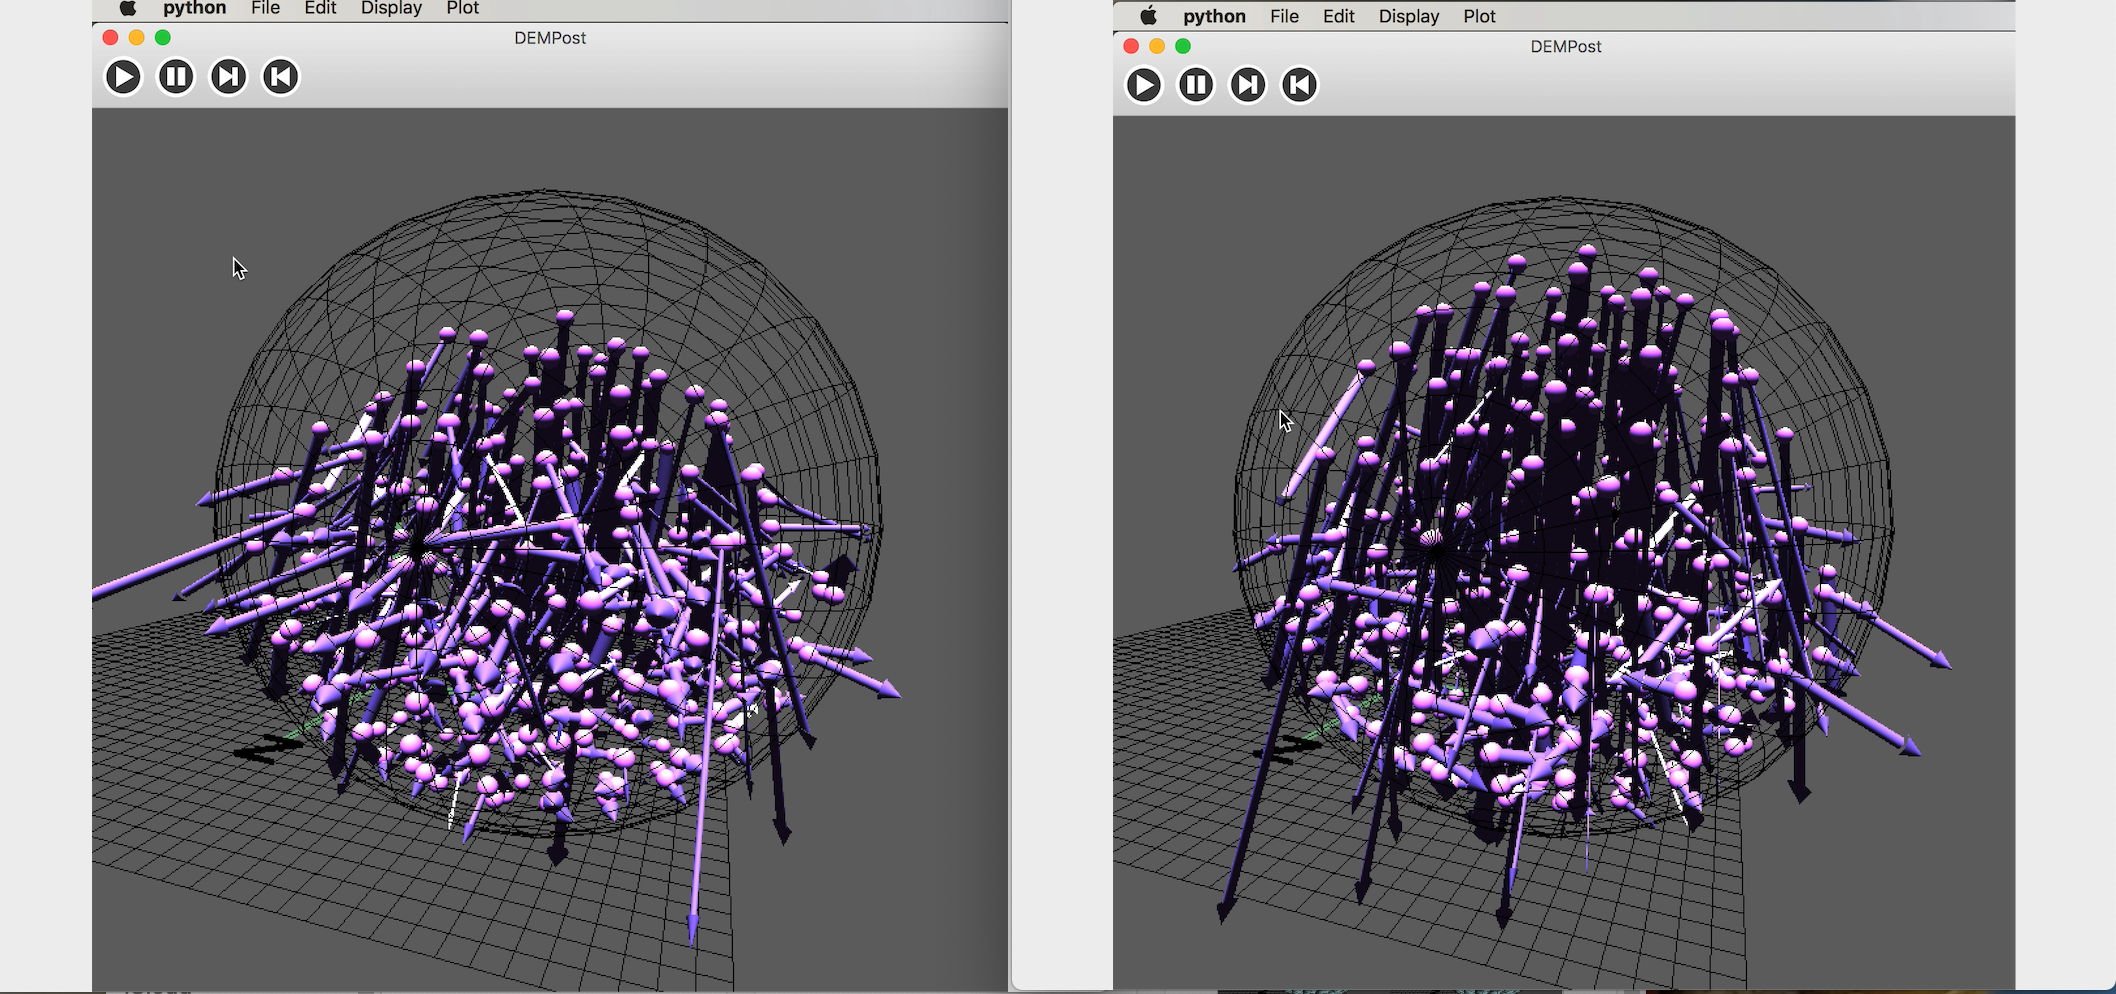The image size is (2116, 994).
Task: Close the right DEMPost window
Action: pos(1131,46)
